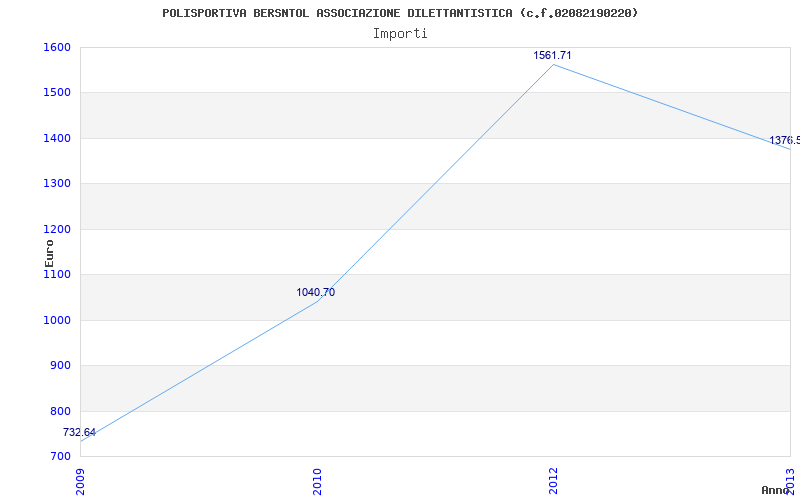Click the 2013 x-axis tick
Viewport: 800px width, 500px height.
pyautogui.click(x=790, y=481)
